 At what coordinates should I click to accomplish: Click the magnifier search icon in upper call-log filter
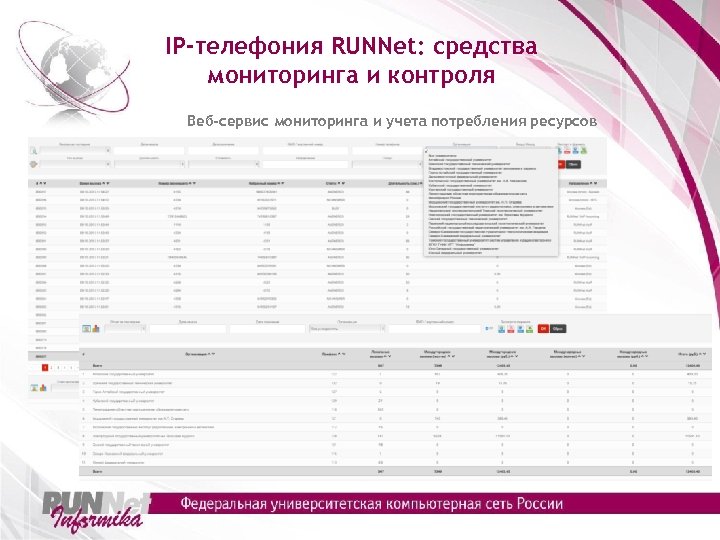point(34,151)
